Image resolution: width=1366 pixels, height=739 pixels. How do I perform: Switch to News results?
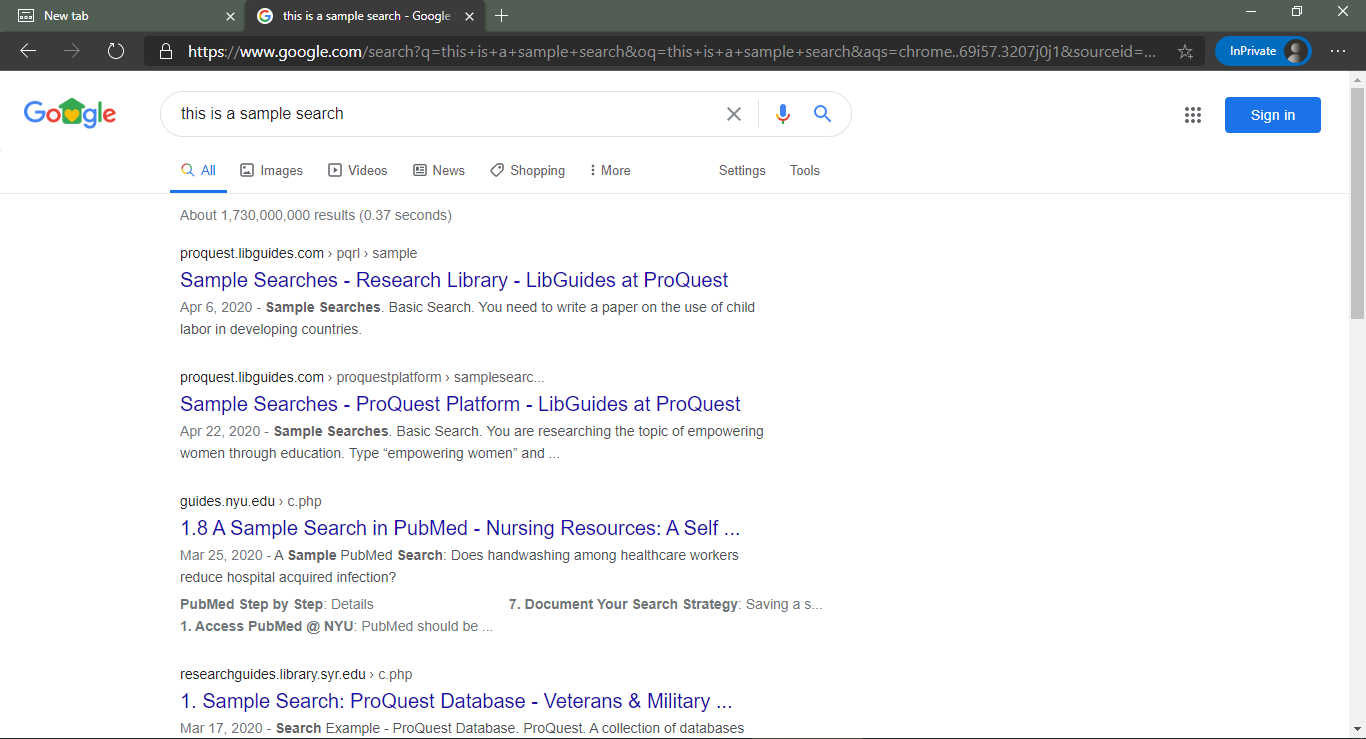click(x=439, y=171)
